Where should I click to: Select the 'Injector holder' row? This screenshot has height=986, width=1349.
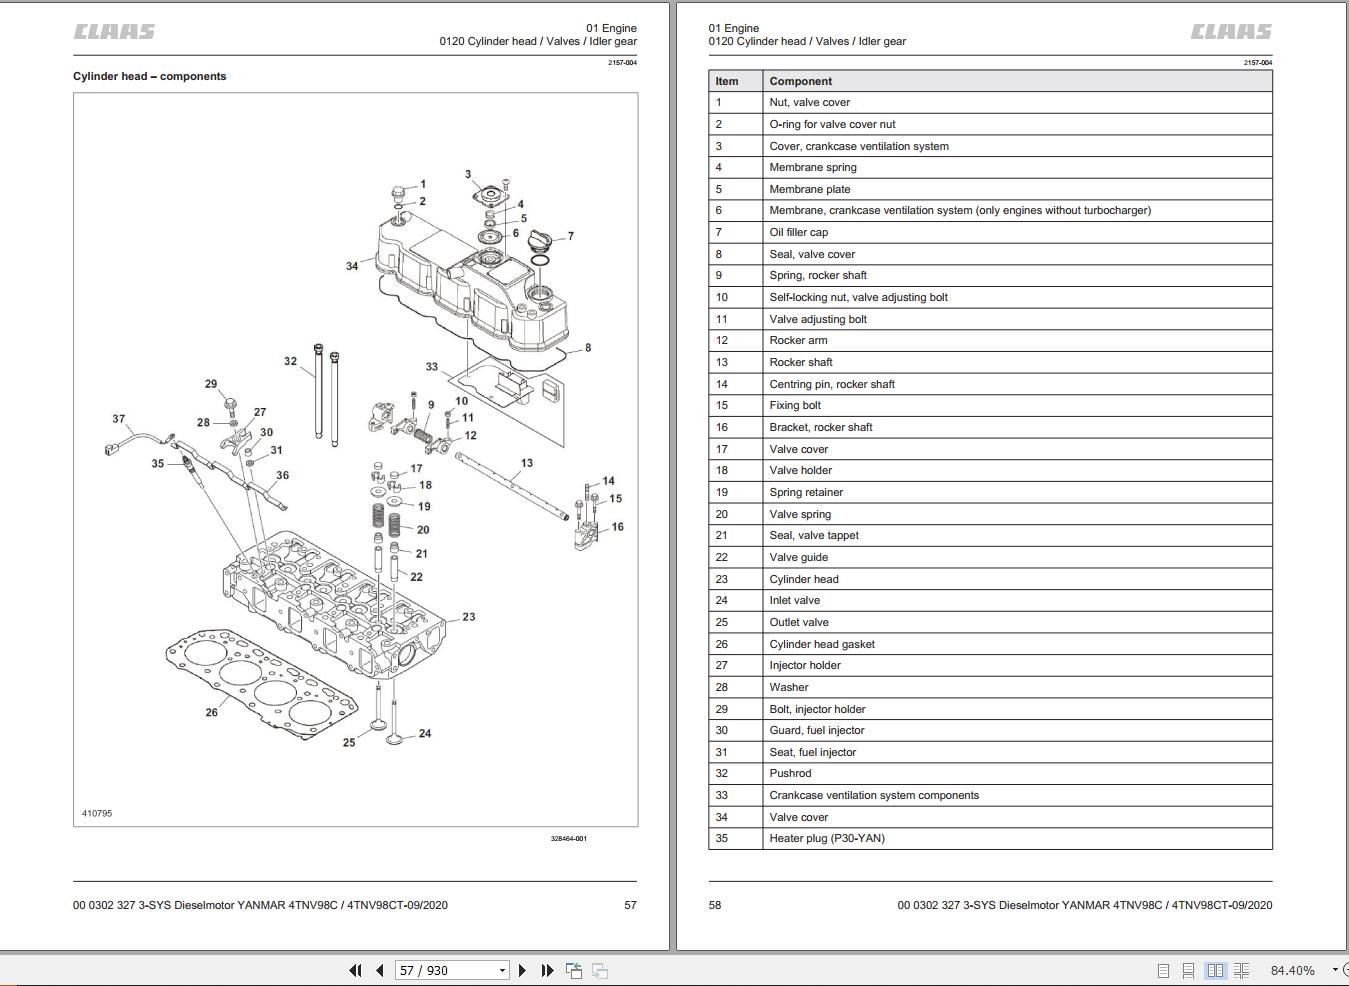point(990,665)
